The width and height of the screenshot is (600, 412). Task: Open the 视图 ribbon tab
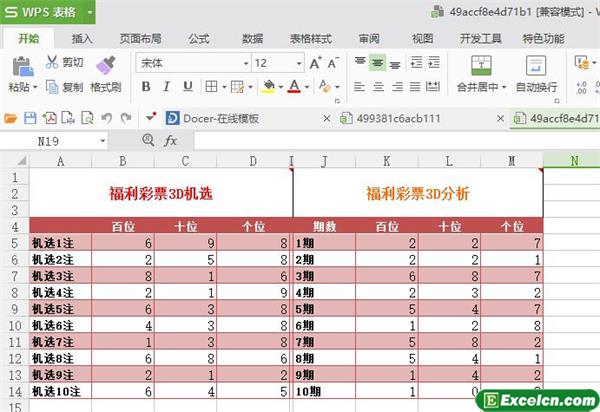click(423, 38)
